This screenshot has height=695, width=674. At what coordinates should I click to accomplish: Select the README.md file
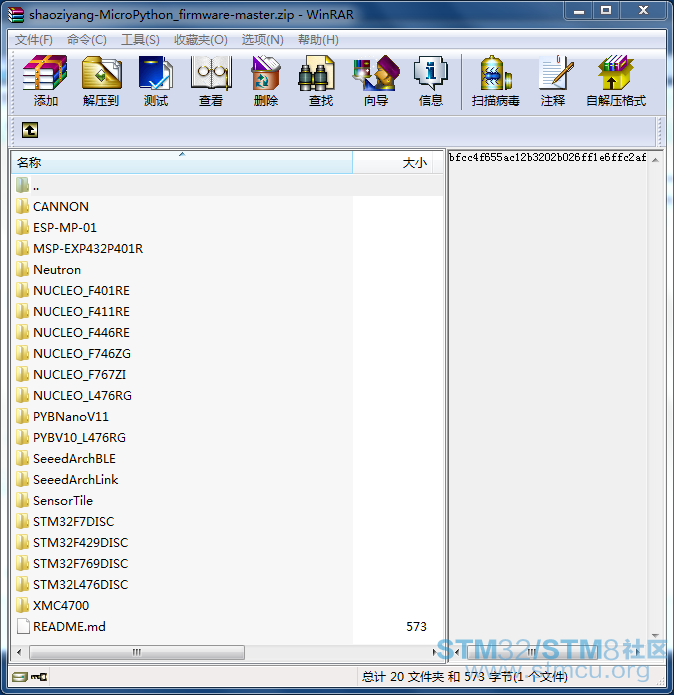pos(61,626)
